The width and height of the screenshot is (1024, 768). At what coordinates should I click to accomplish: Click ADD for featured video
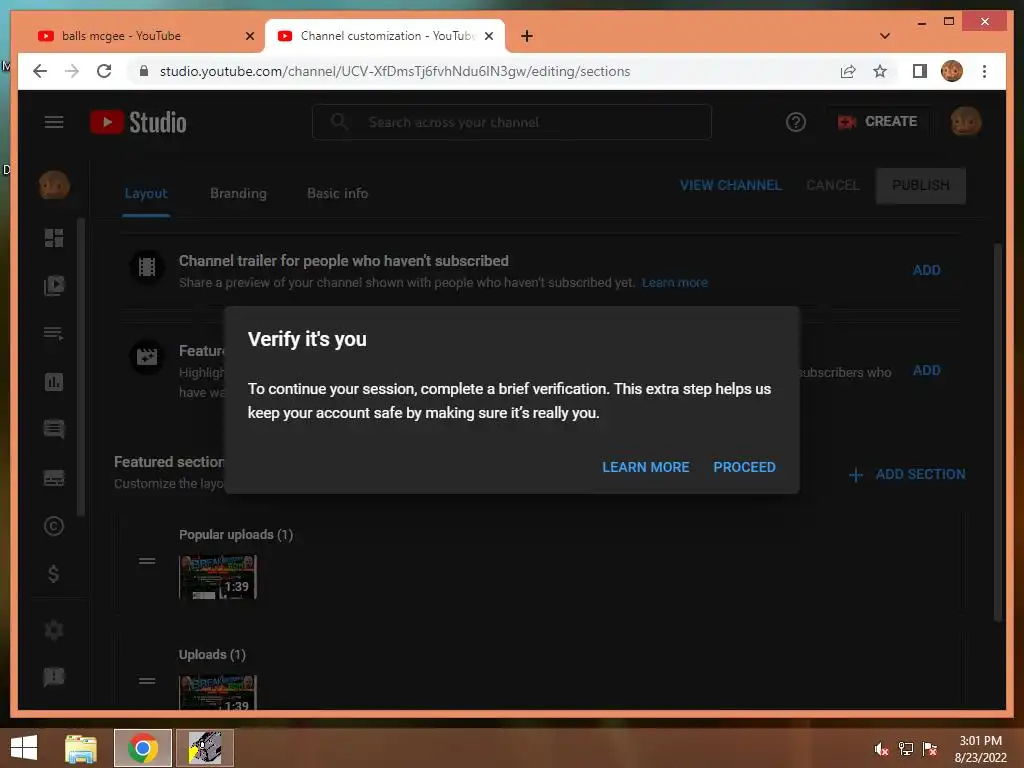coord(926,370)
